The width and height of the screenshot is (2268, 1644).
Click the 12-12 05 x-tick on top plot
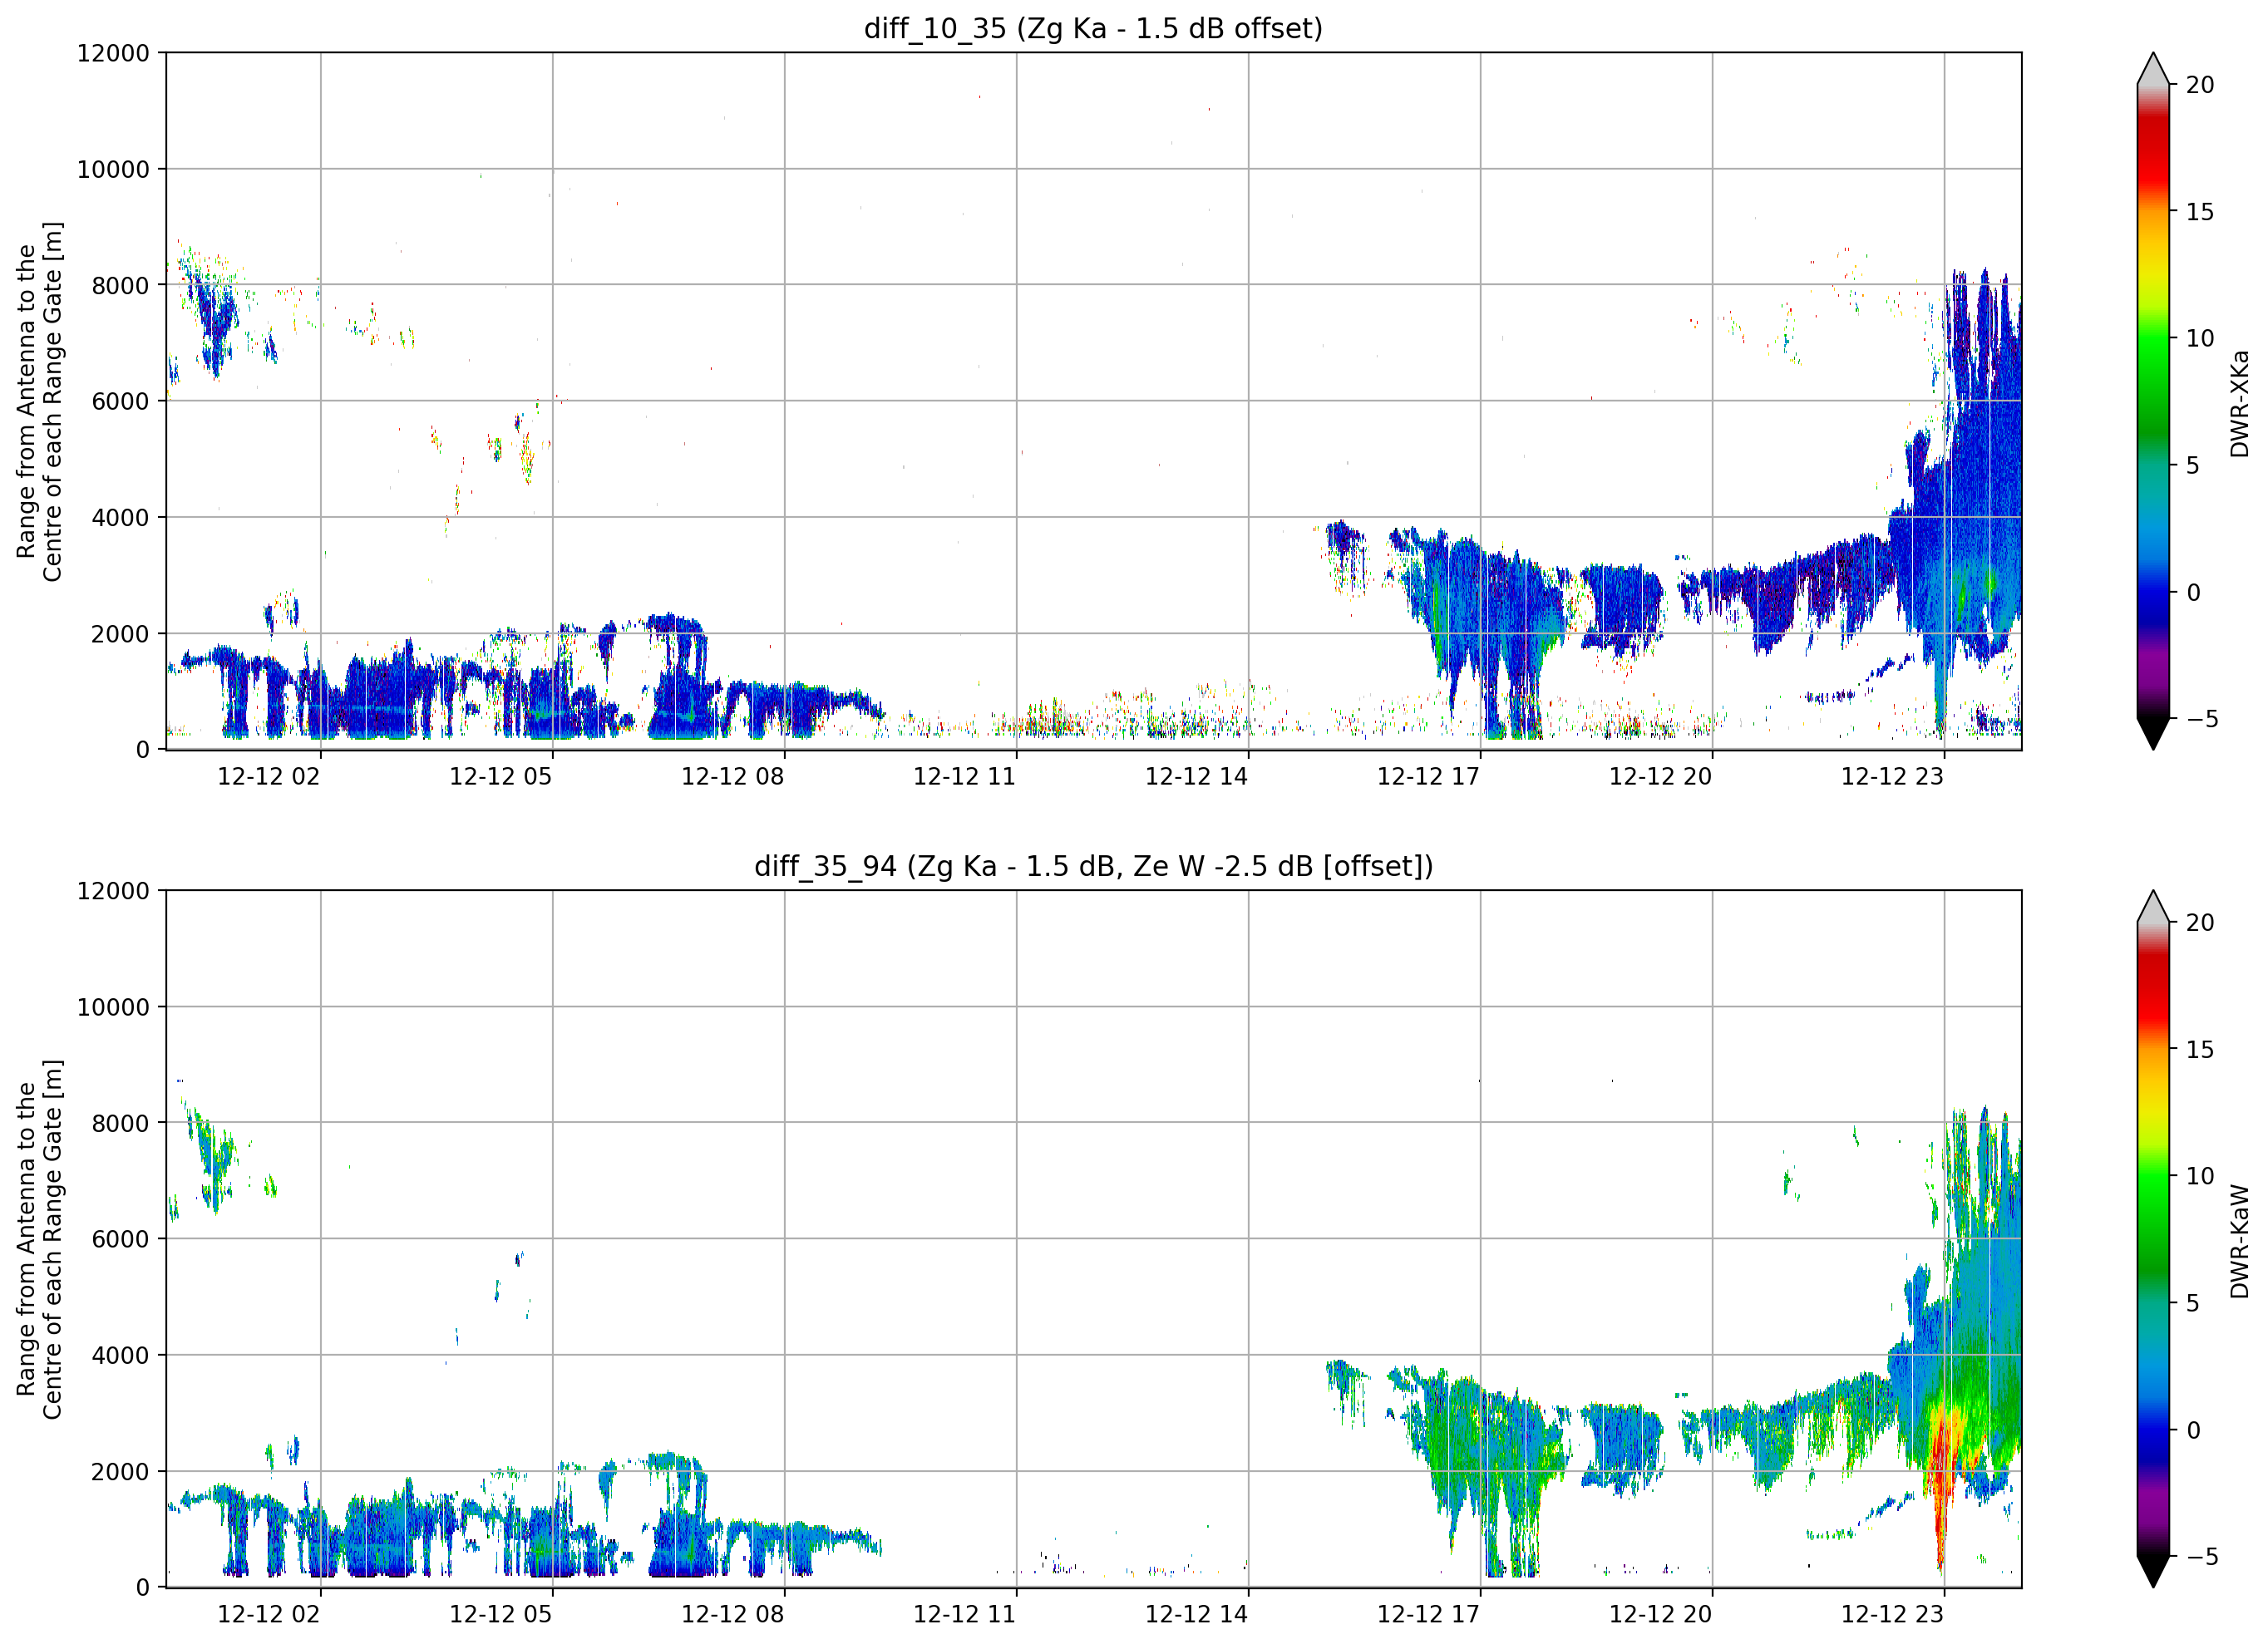pyautogui.click(x=501, y=776)
